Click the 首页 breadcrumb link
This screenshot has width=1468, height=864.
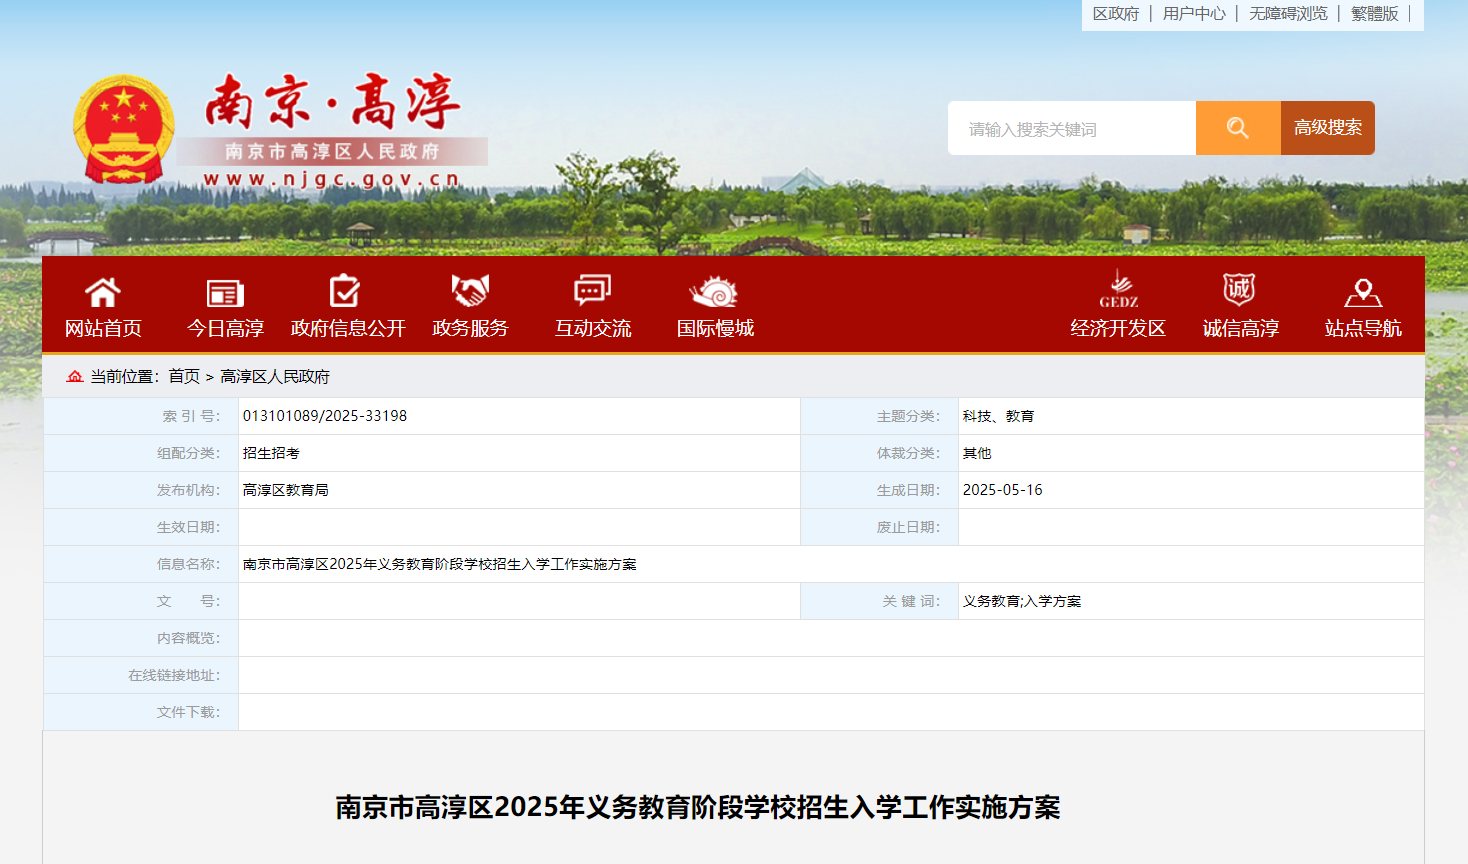click(184, 377)
